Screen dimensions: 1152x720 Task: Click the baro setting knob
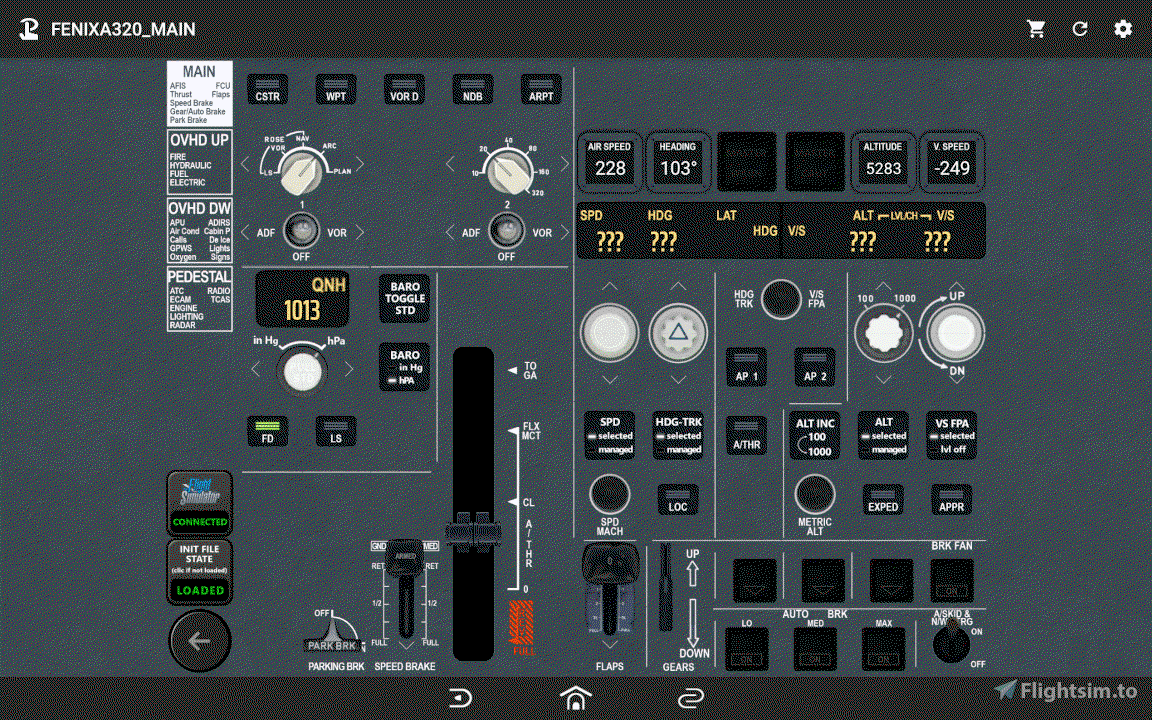pyautogui.click(x=303, y=371)
